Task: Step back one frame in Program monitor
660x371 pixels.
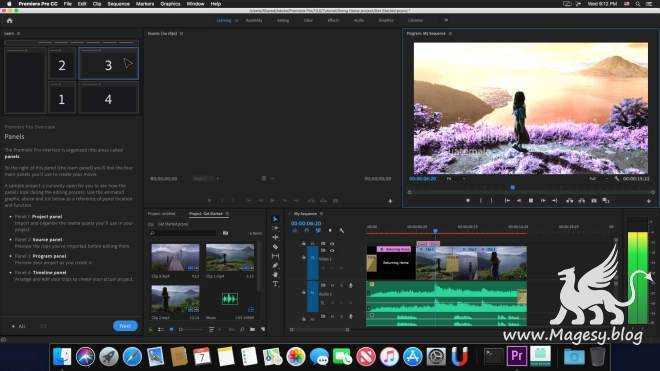Action: coord(519,201)
